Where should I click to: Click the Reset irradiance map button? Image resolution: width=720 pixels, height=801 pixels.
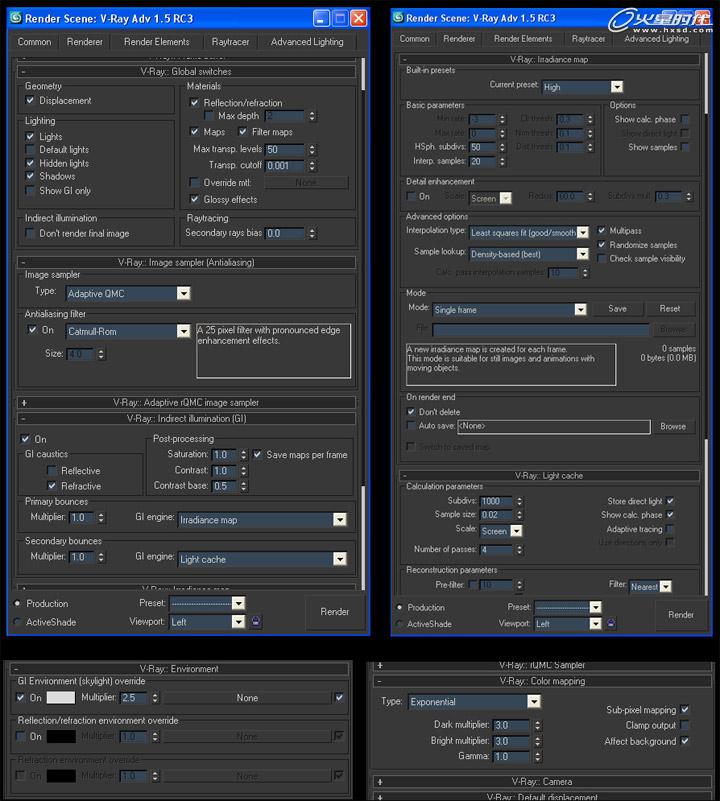point(669,309)
